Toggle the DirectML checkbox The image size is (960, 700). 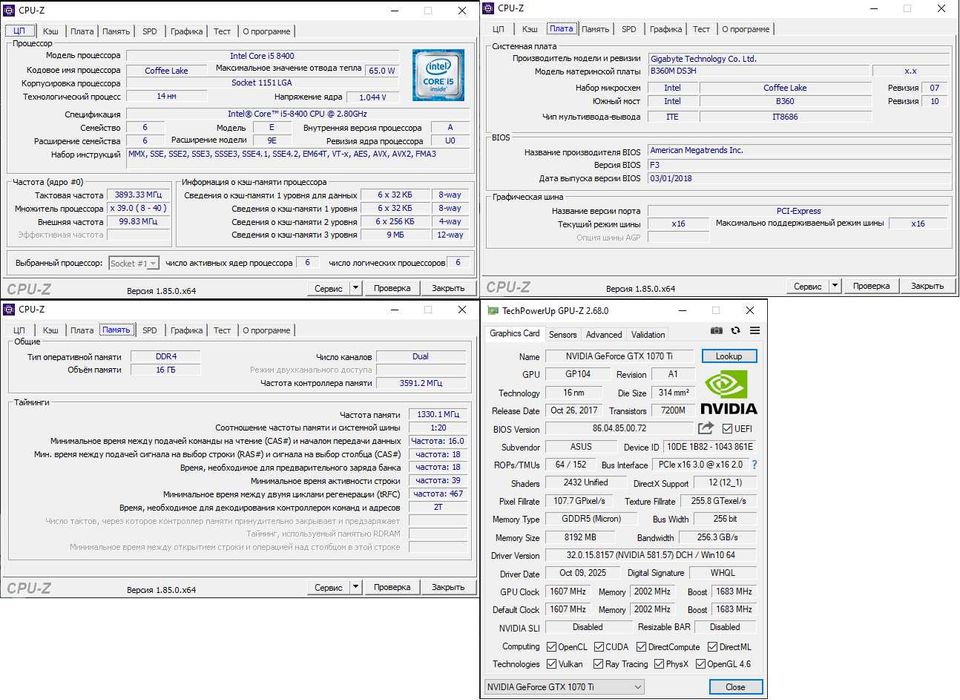point(713,647)
